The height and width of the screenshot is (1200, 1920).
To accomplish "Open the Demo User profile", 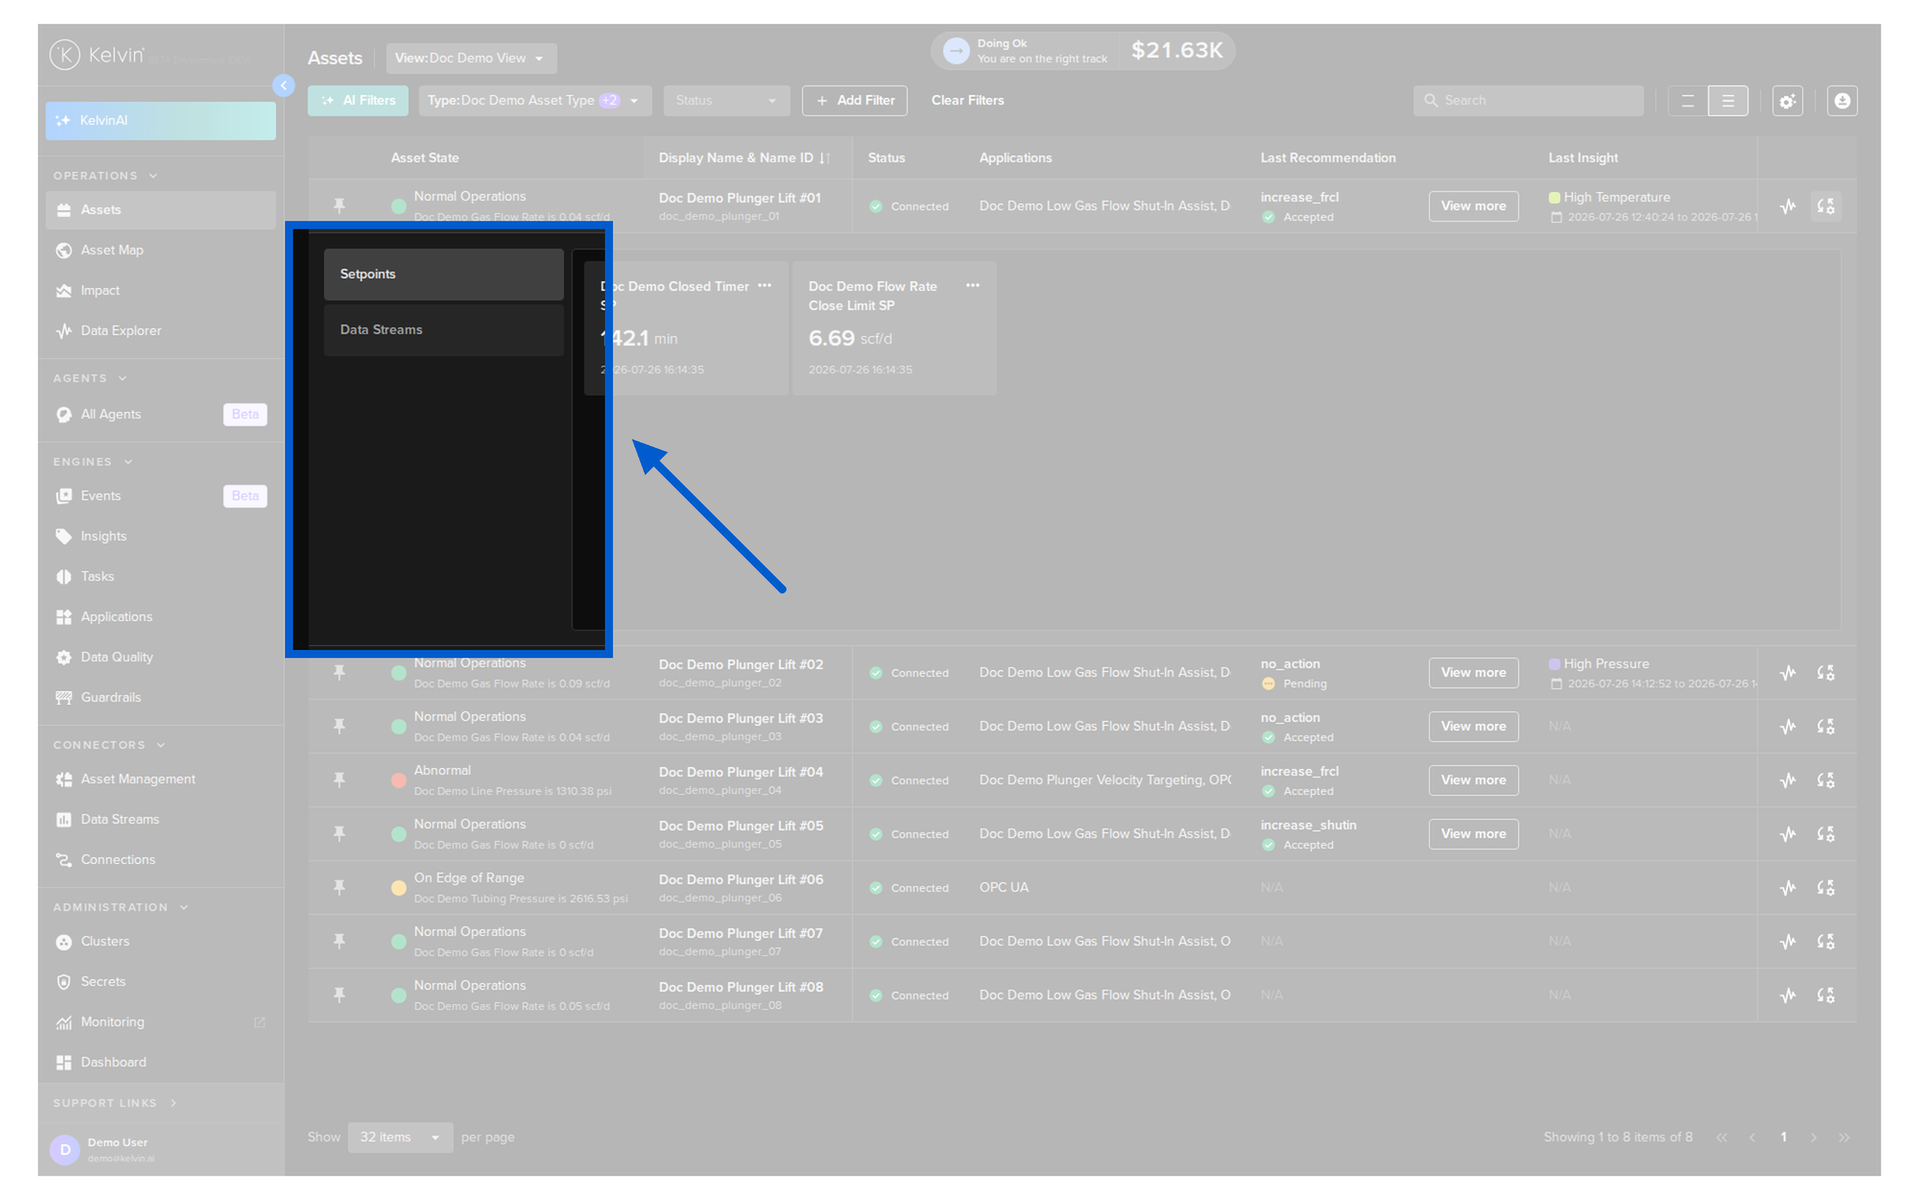I will (x=160, y=1150).
